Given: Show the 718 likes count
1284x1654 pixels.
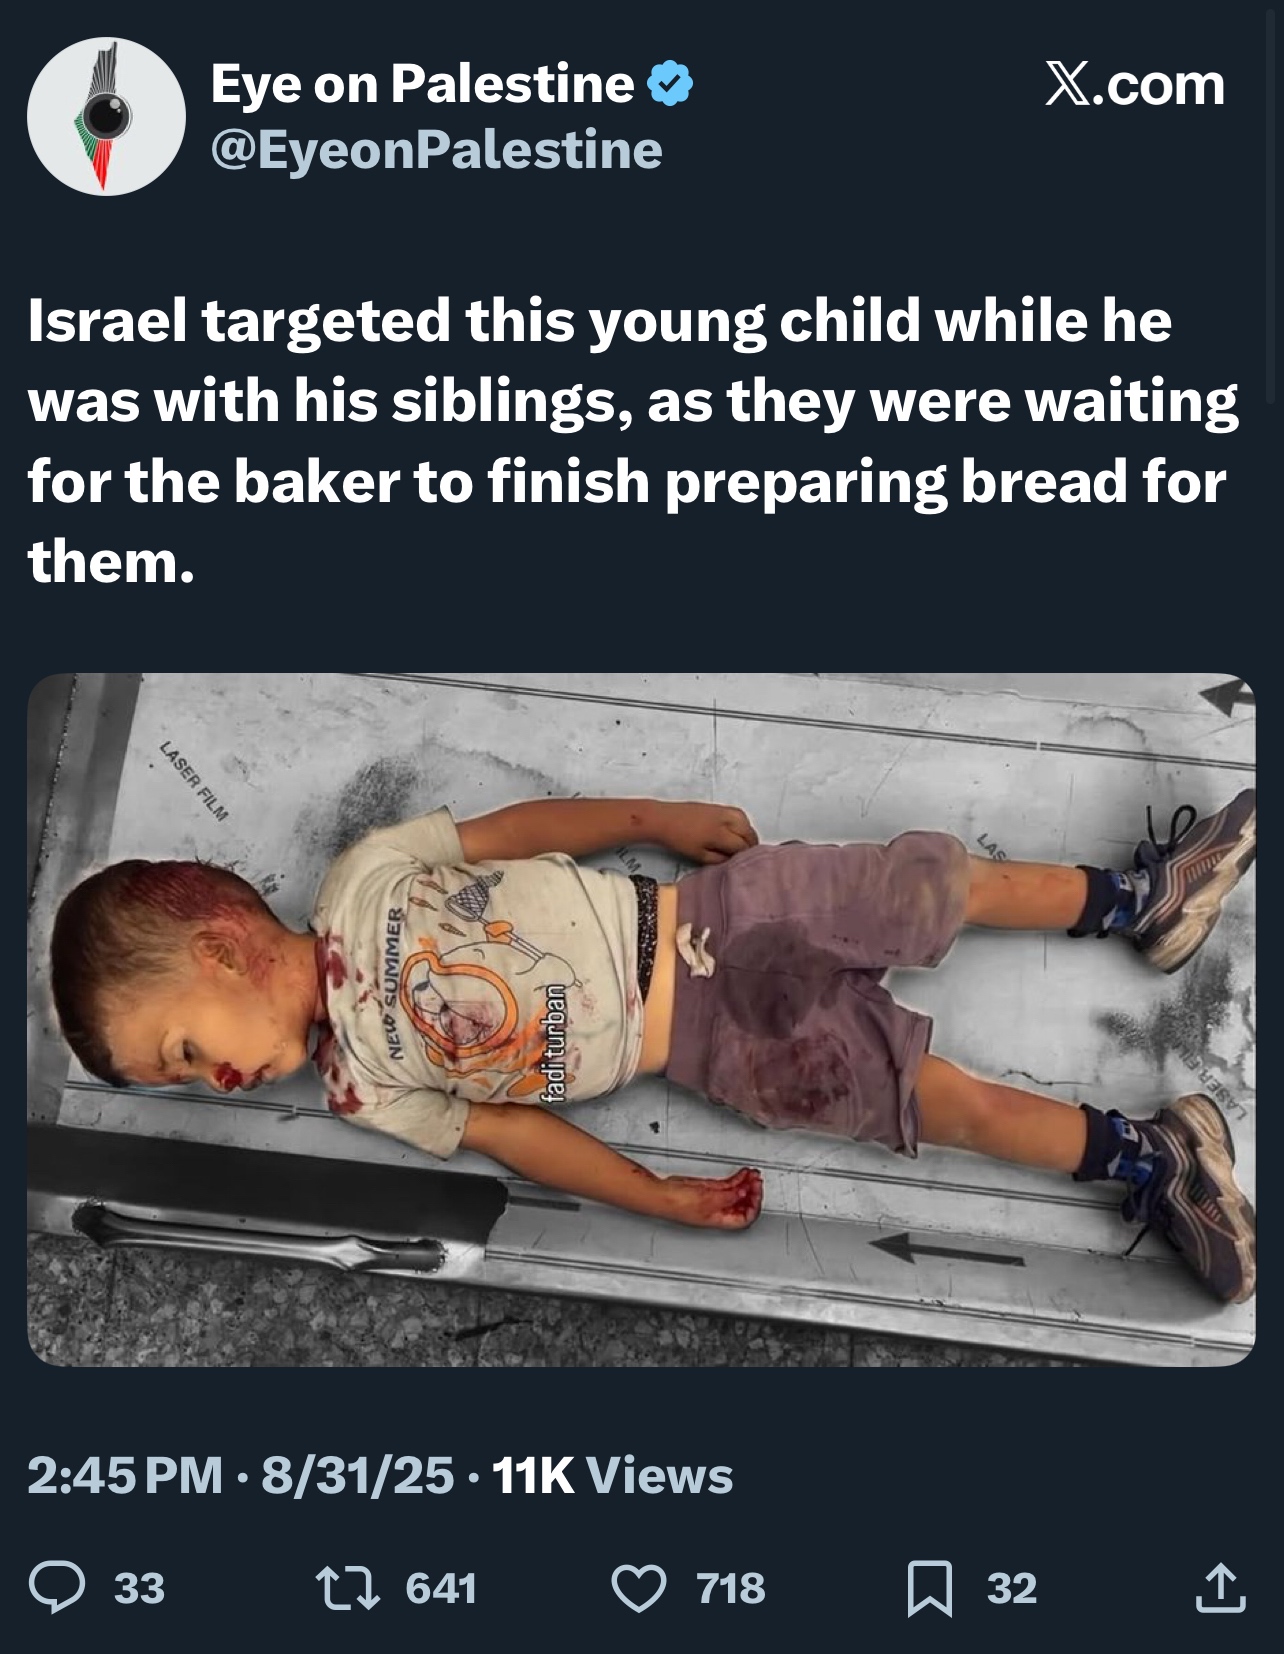Looking at the screenshot, I should point(731,1588).
